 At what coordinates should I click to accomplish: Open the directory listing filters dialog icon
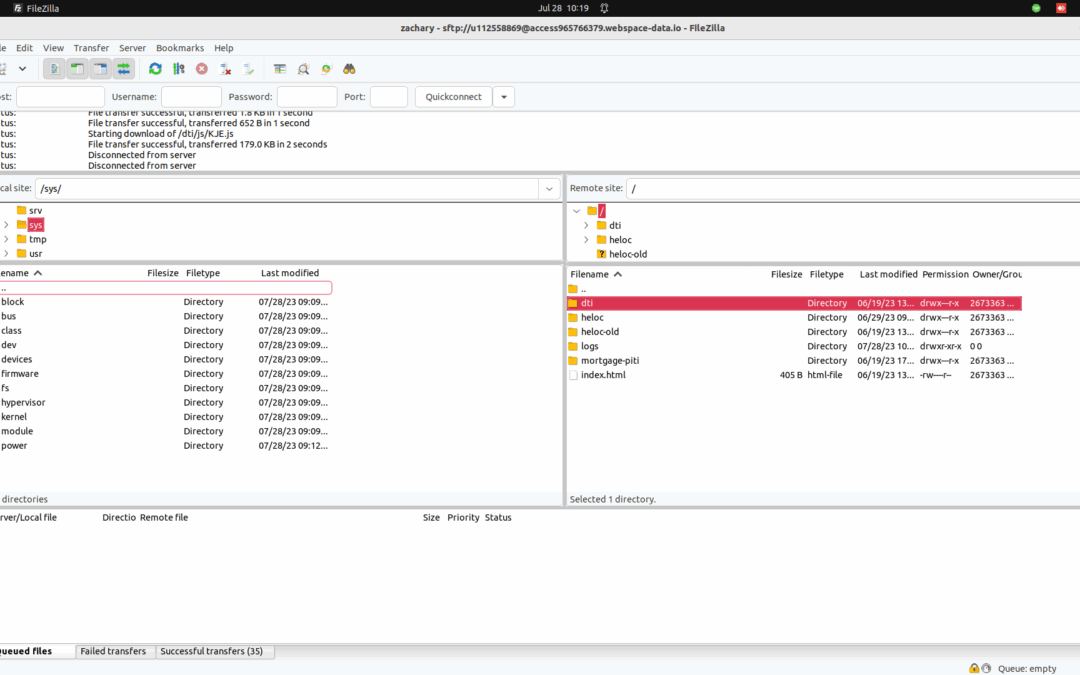[x=280, y=69]
